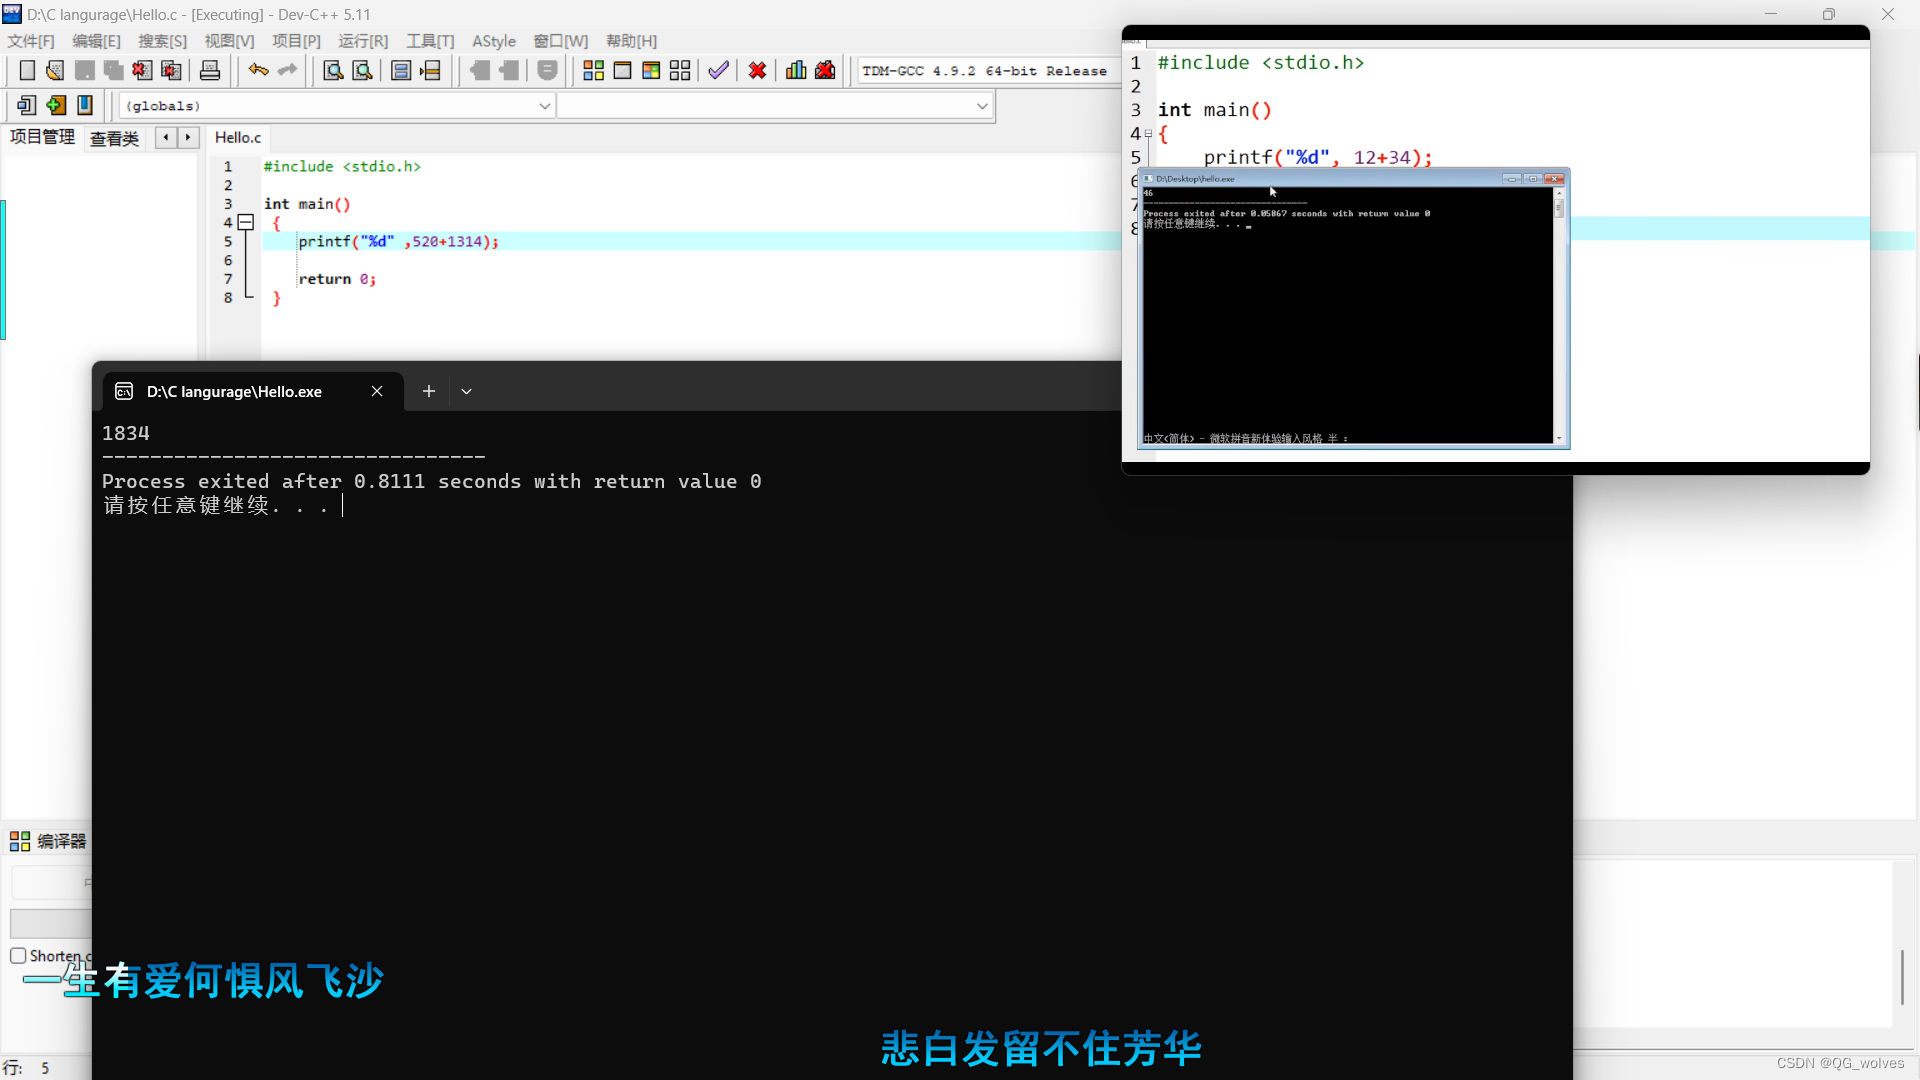Expand terminal tab options chevron
The image size is (1920, 1080).
coord(466,392)
